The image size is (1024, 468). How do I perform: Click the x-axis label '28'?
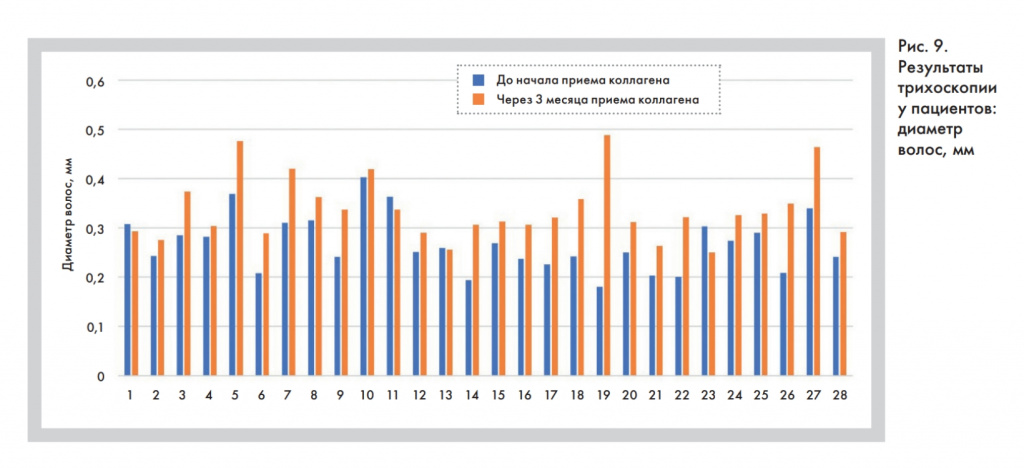click(840, 395)
